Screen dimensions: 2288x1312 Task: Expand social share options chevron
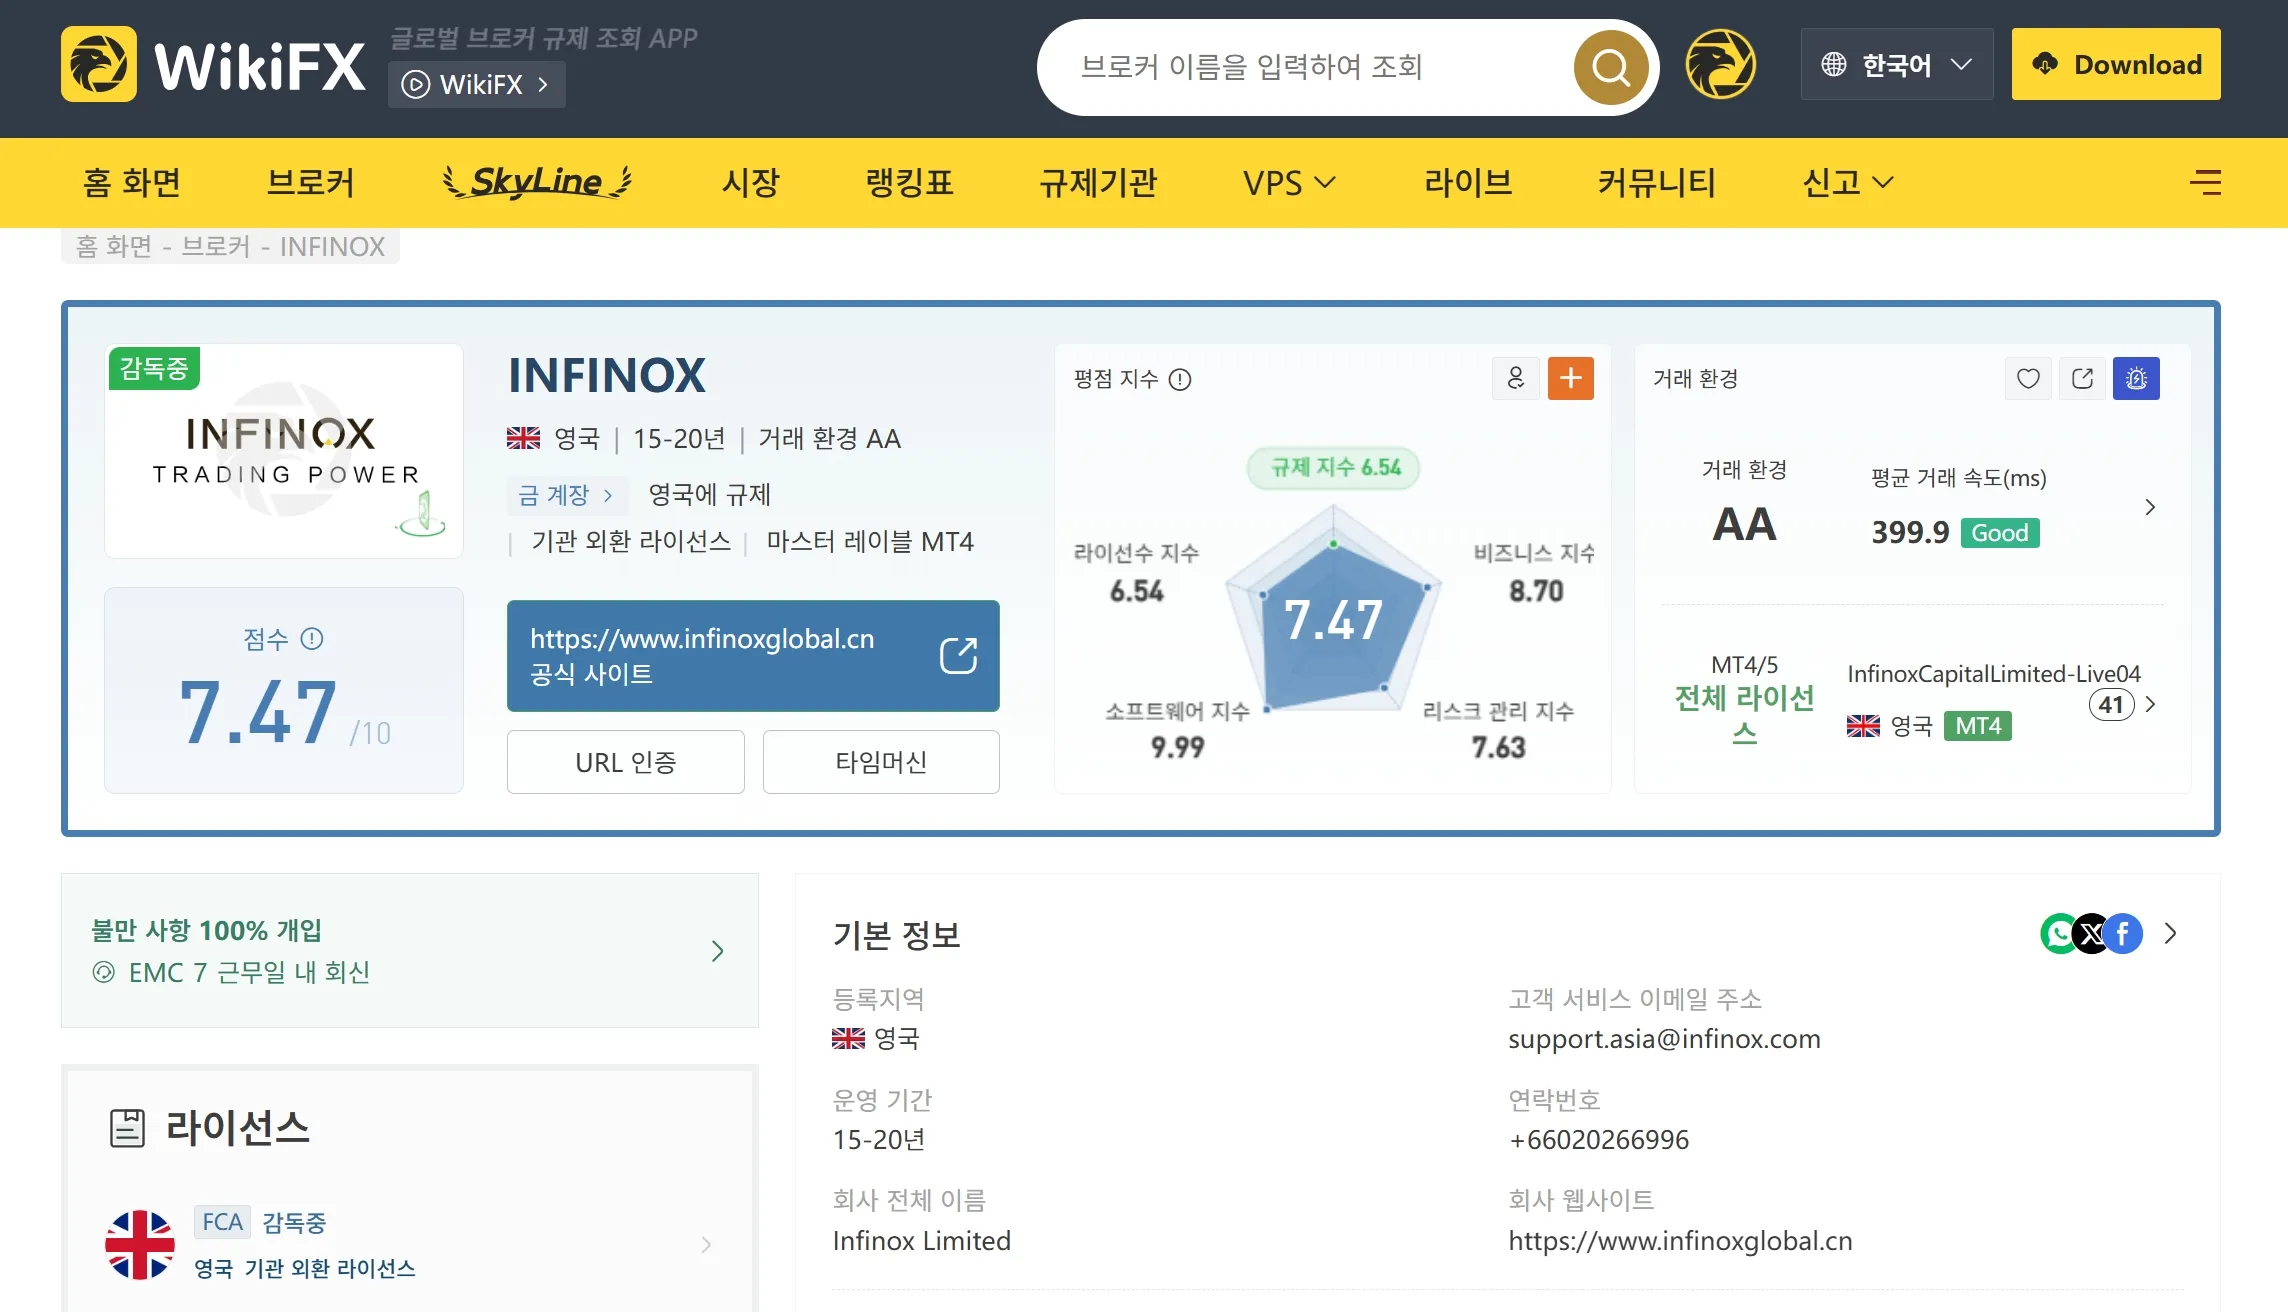point(2170,933)
